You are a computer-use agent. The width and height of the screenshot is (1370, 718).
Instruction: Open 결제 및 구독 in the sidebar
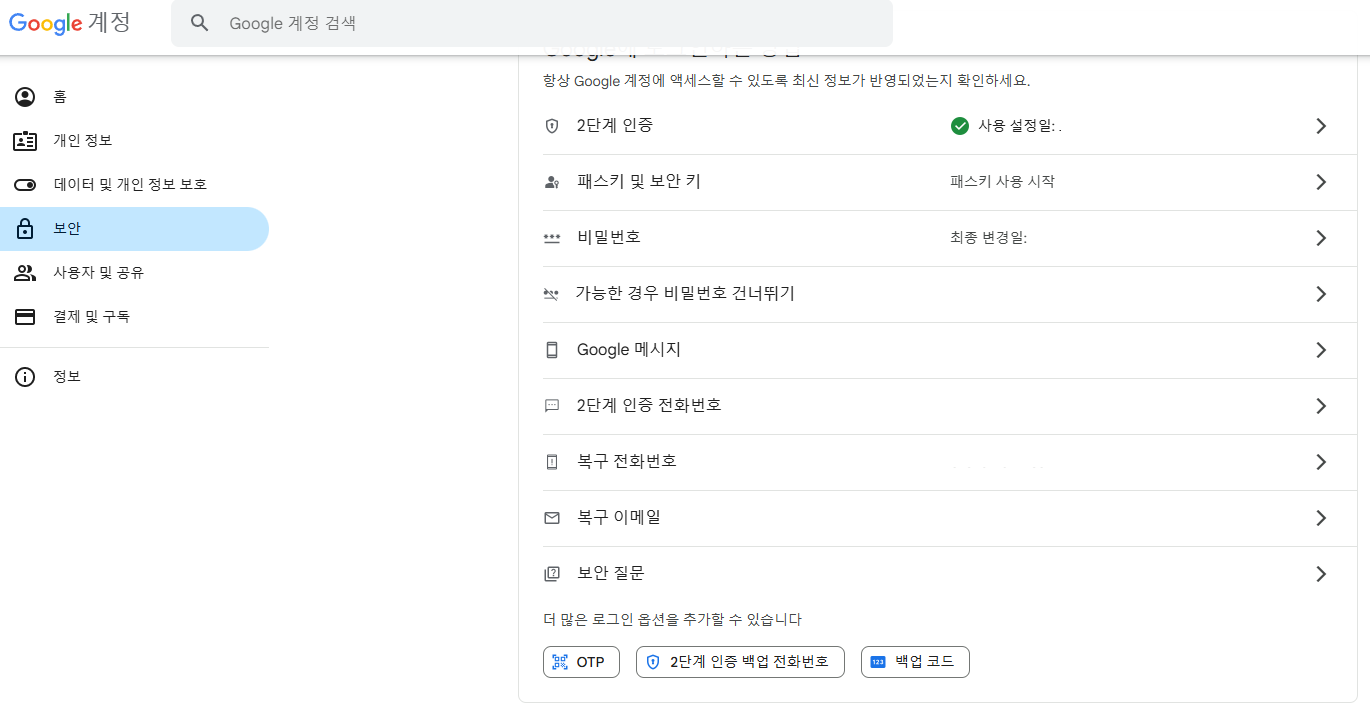click(x=134, y=317)
